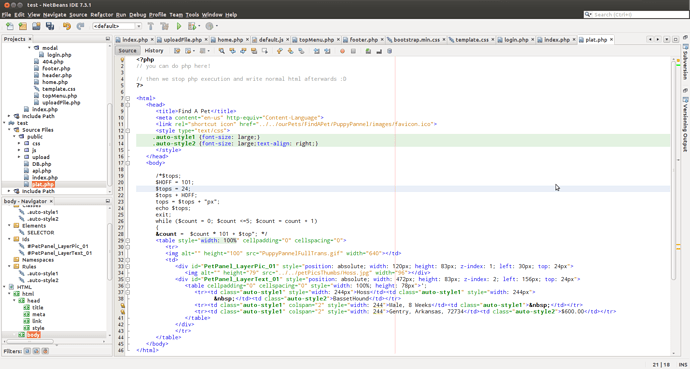Open the <default> configuration dropdown
Viewport: 690px width, 369px height.
(117, 26)
